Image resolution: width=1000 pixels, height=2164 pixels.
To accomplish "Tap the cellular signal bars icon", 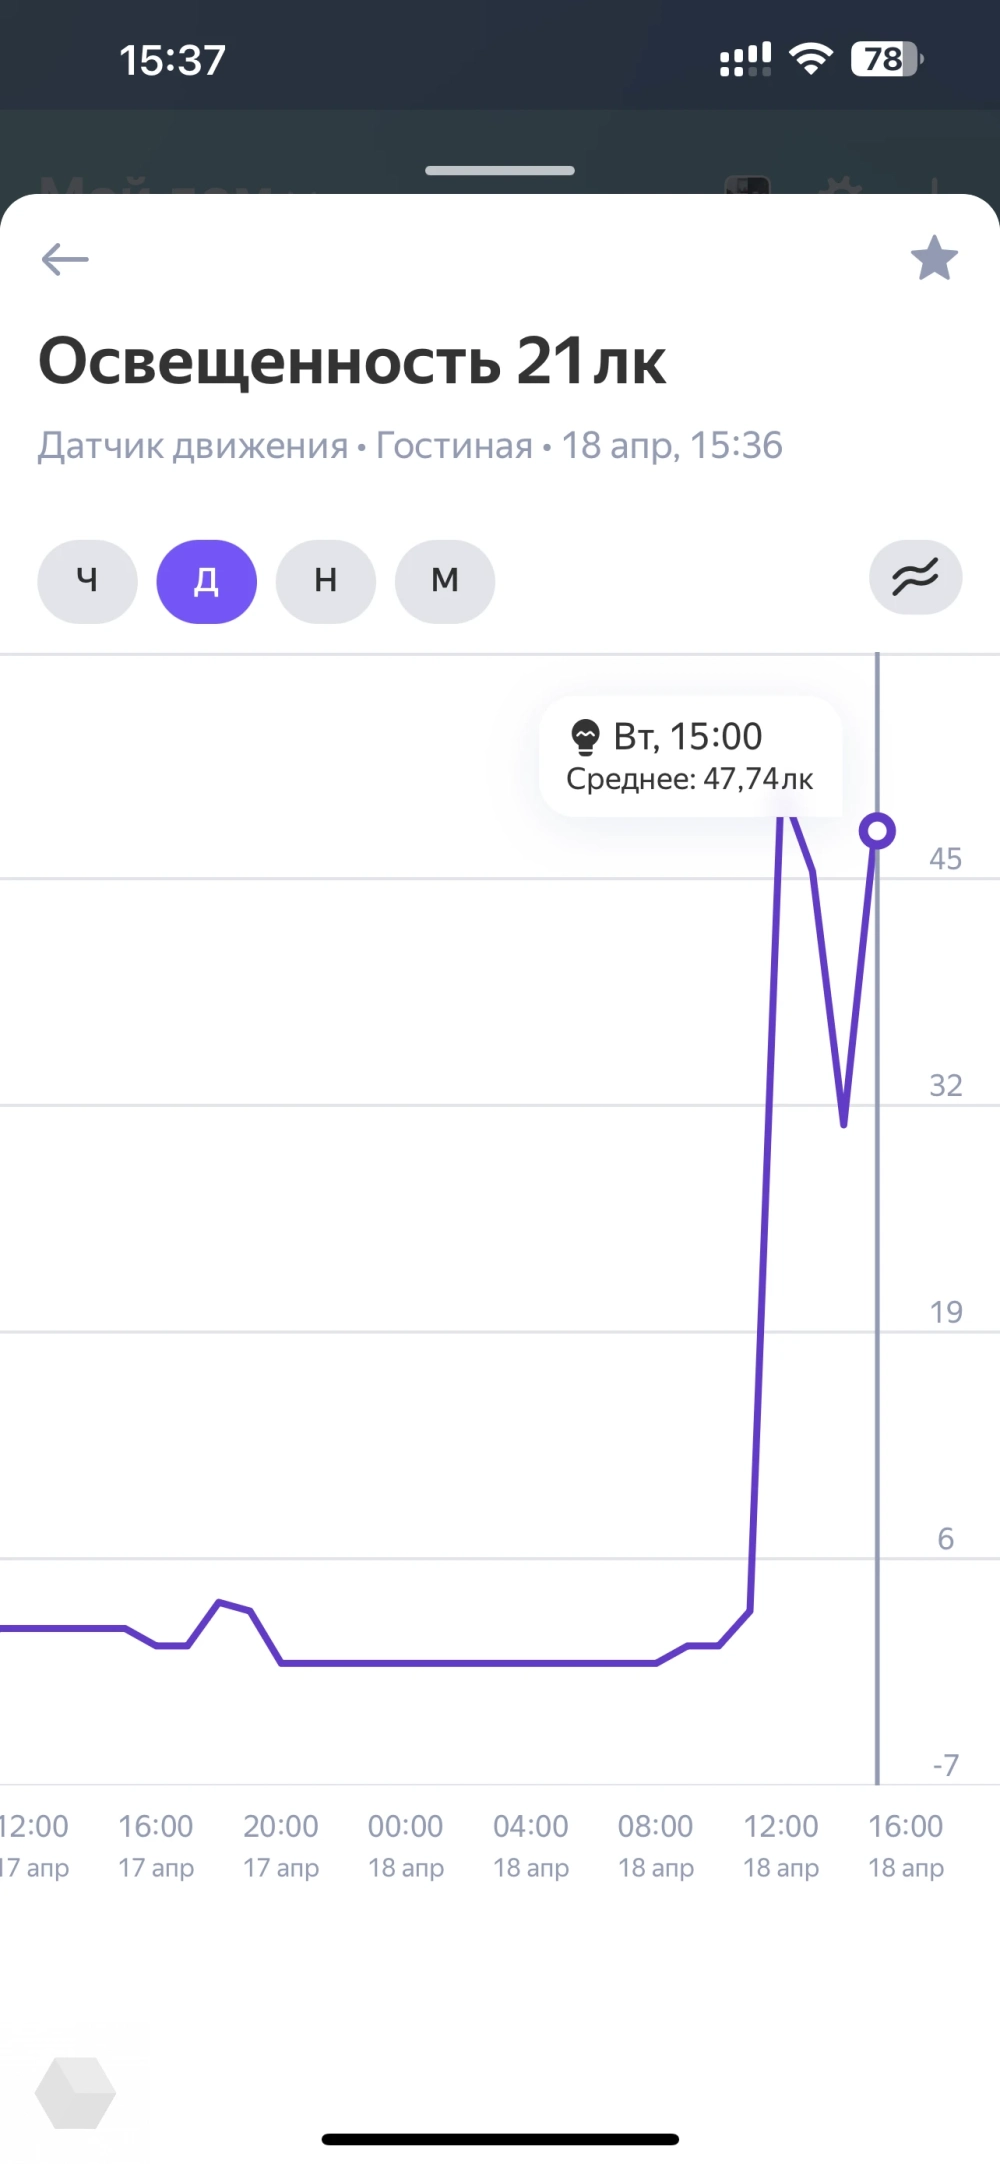I will (x=745, y=60).
